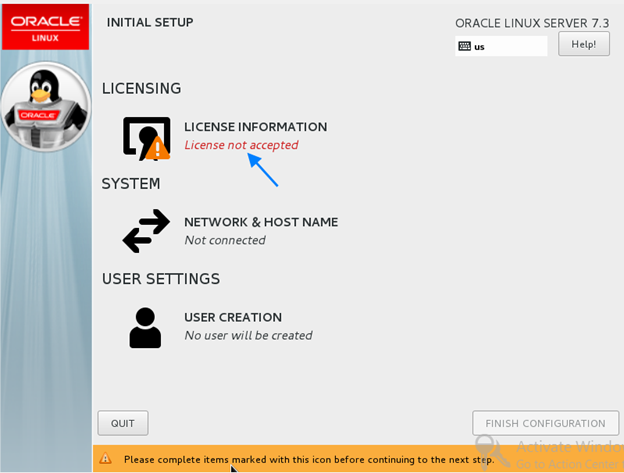The image size is (624, 473).
Task: Click the Help! button
Action: pos(584,44)
